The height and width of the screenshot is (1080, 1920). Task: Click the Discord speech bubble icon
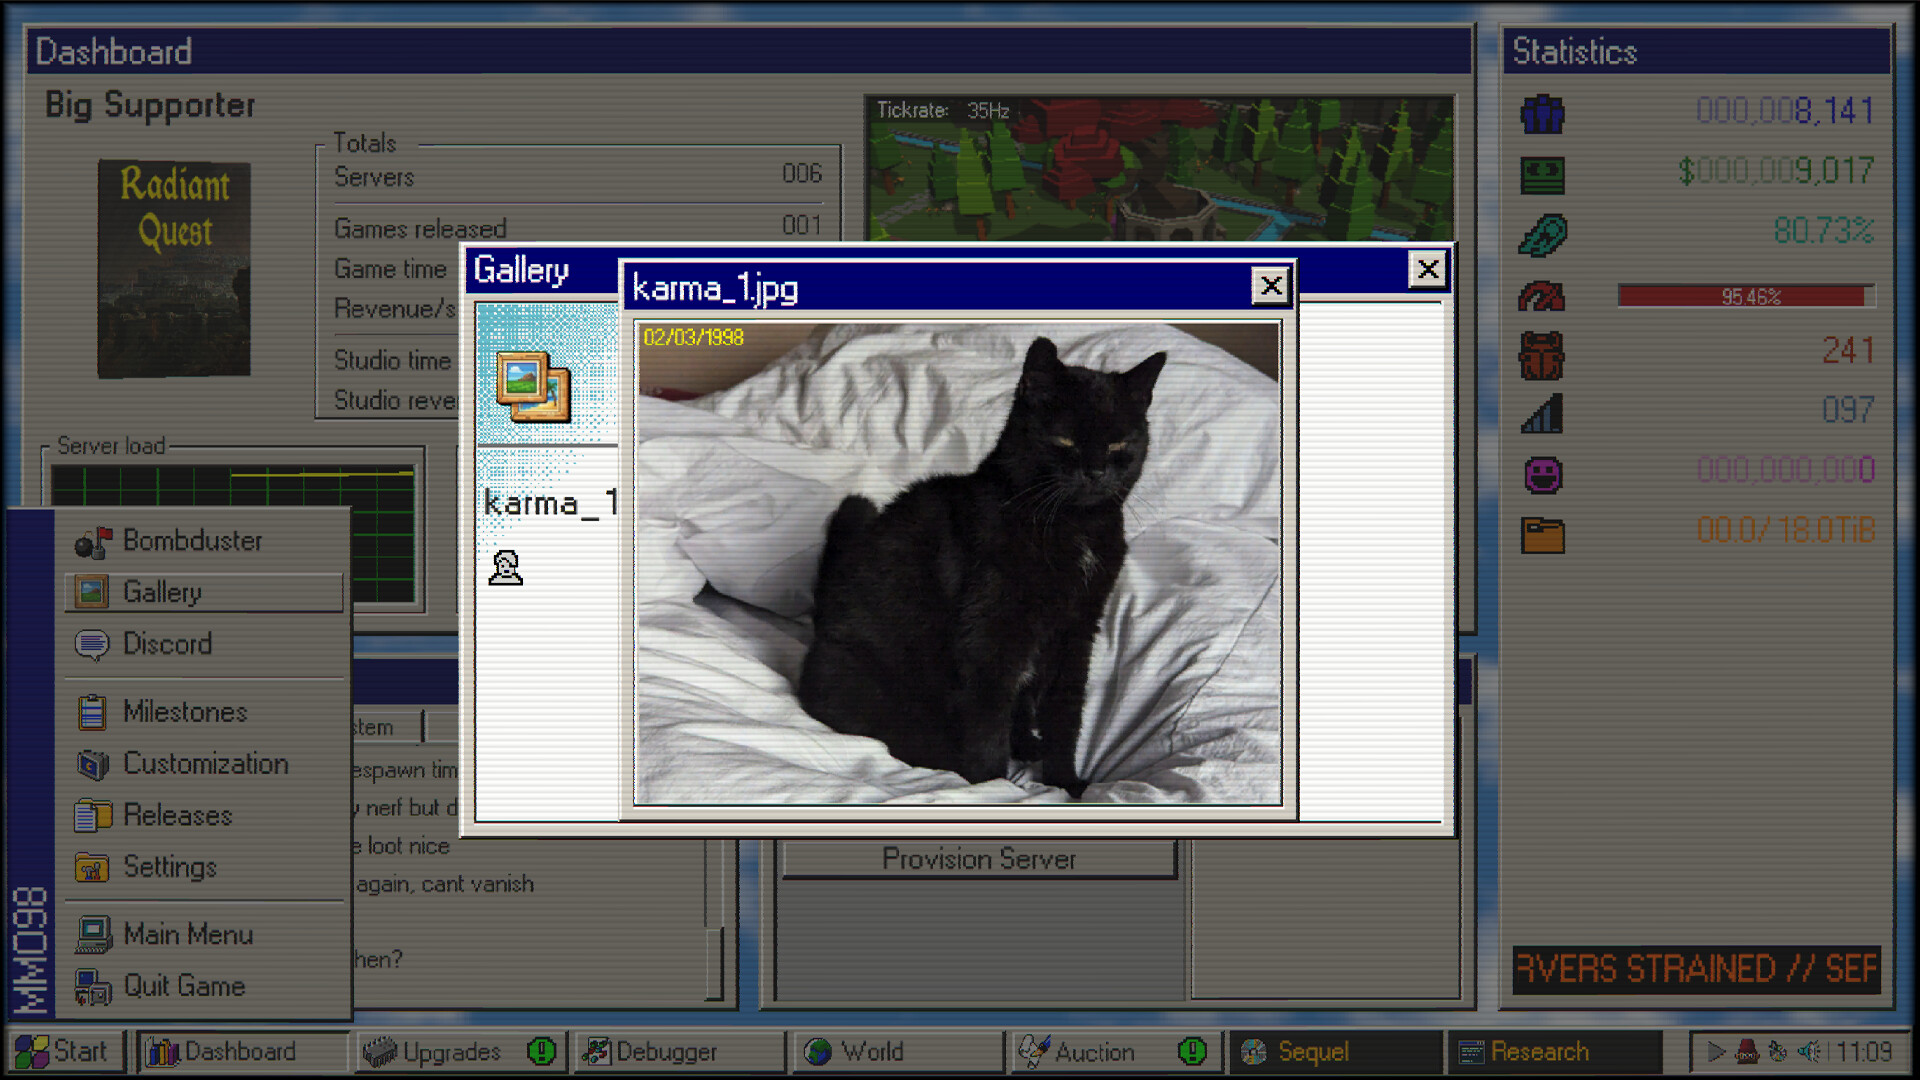pos(94,644)
